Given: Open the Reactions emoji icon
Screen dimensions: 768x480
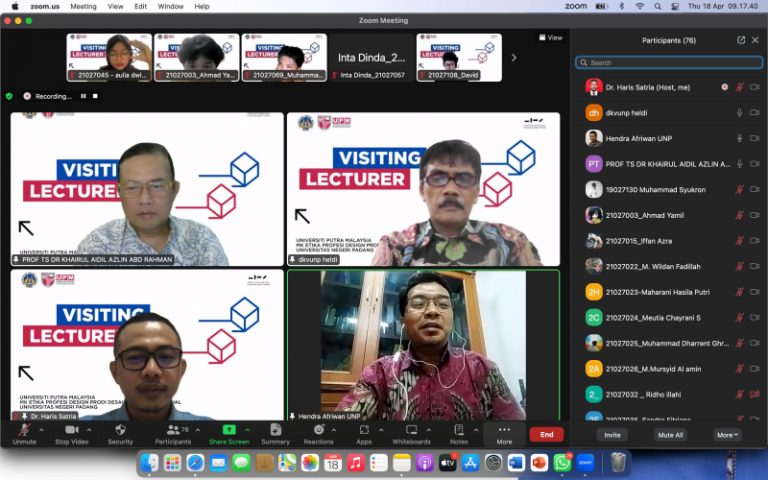Looking at the screenshot, I should coord(319,430).
